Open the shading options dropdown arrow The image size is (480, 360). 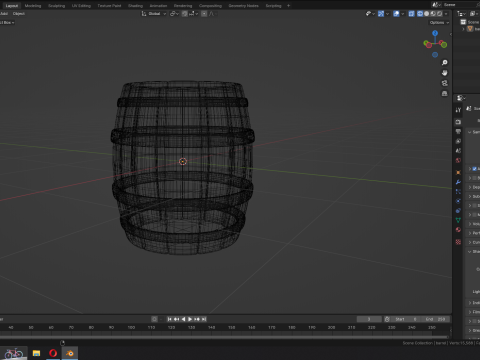[x=446, y=14]
